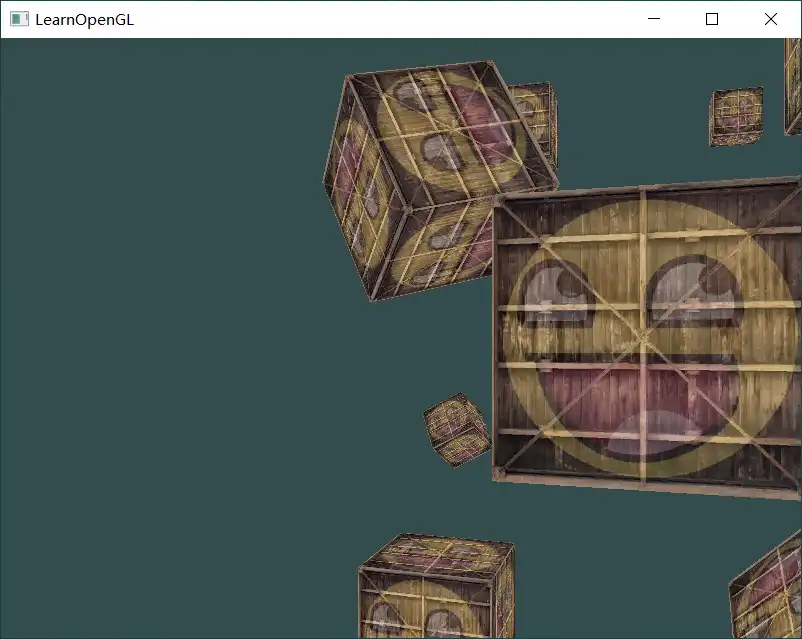
Task: Minimize the LearnOpenGL window
Action: click(654, 19)
